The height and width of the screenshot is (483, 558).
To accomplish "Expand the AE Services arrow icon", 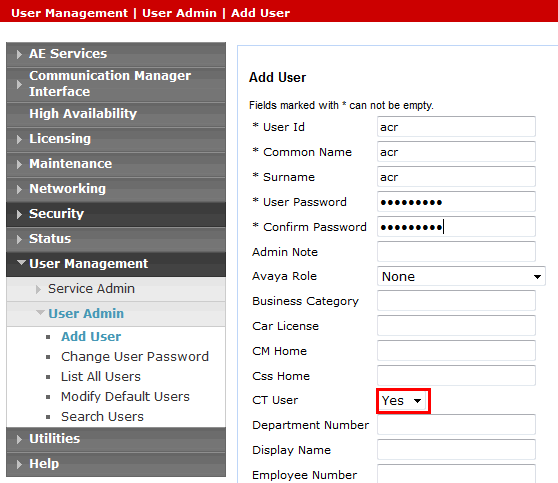I will click(19, 54).
